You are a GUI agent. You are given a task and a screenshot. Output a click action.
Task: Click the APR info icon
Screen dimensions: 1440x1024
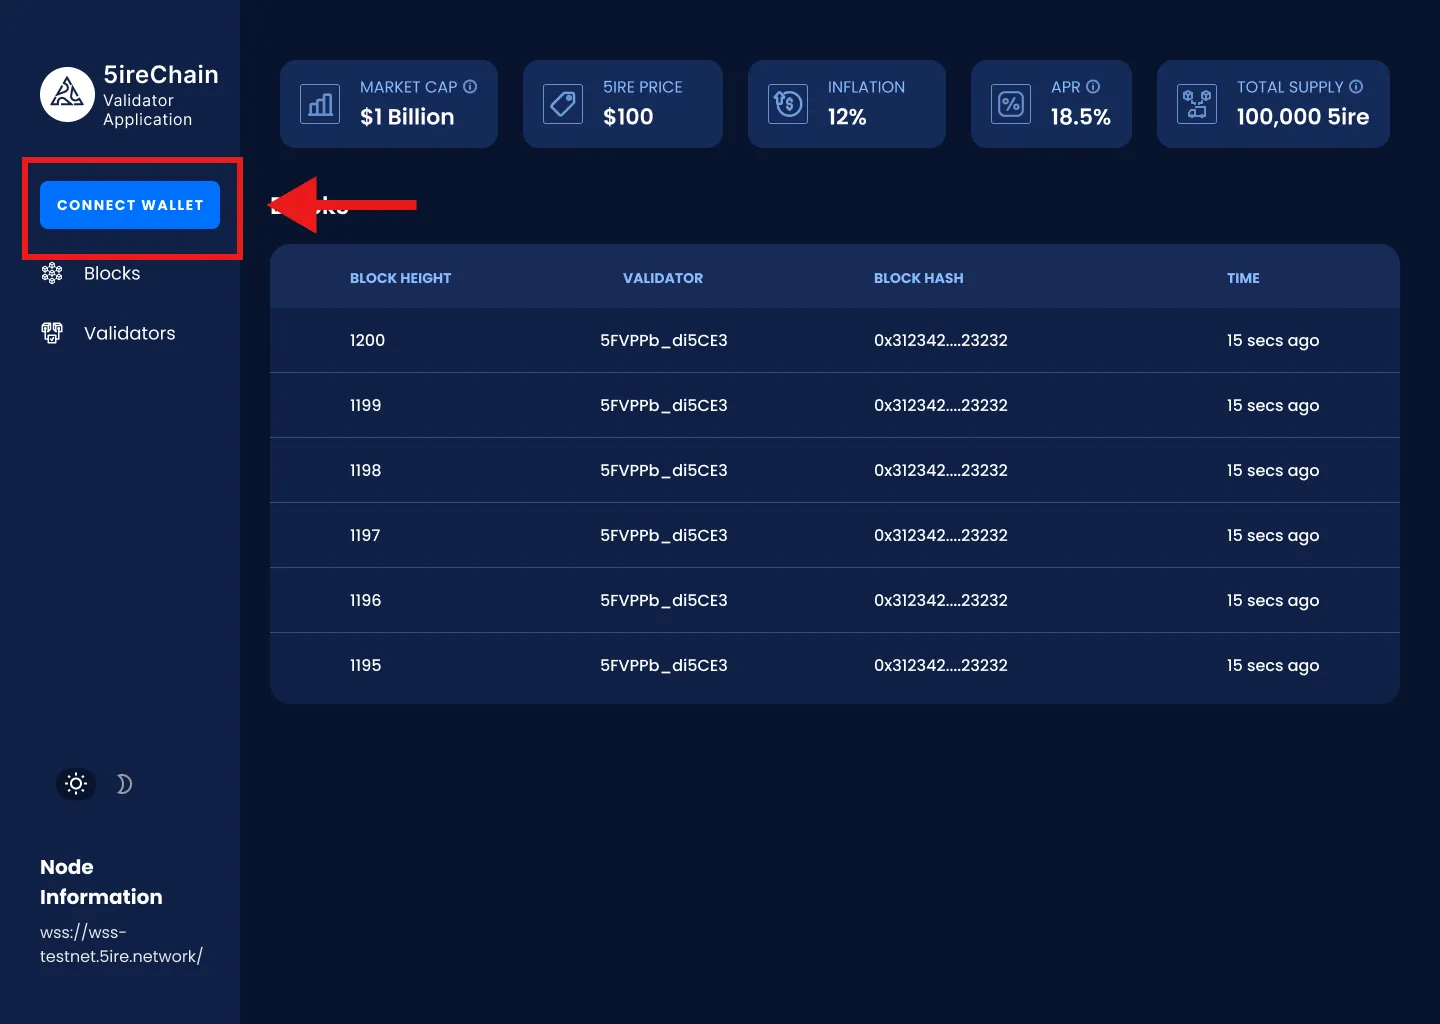coord(1093,87)
